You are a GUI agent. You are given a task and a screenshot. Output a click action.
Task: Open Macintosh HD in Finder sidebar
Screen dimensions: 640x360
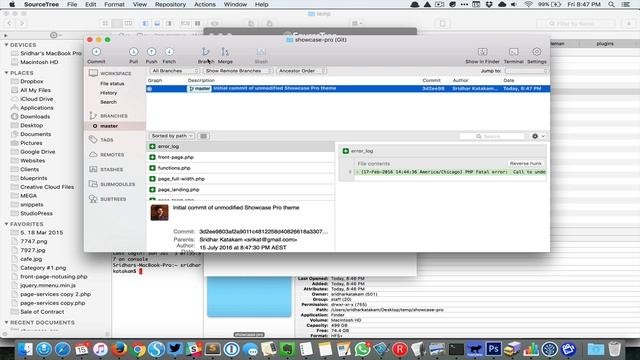(x=39, y=62)
